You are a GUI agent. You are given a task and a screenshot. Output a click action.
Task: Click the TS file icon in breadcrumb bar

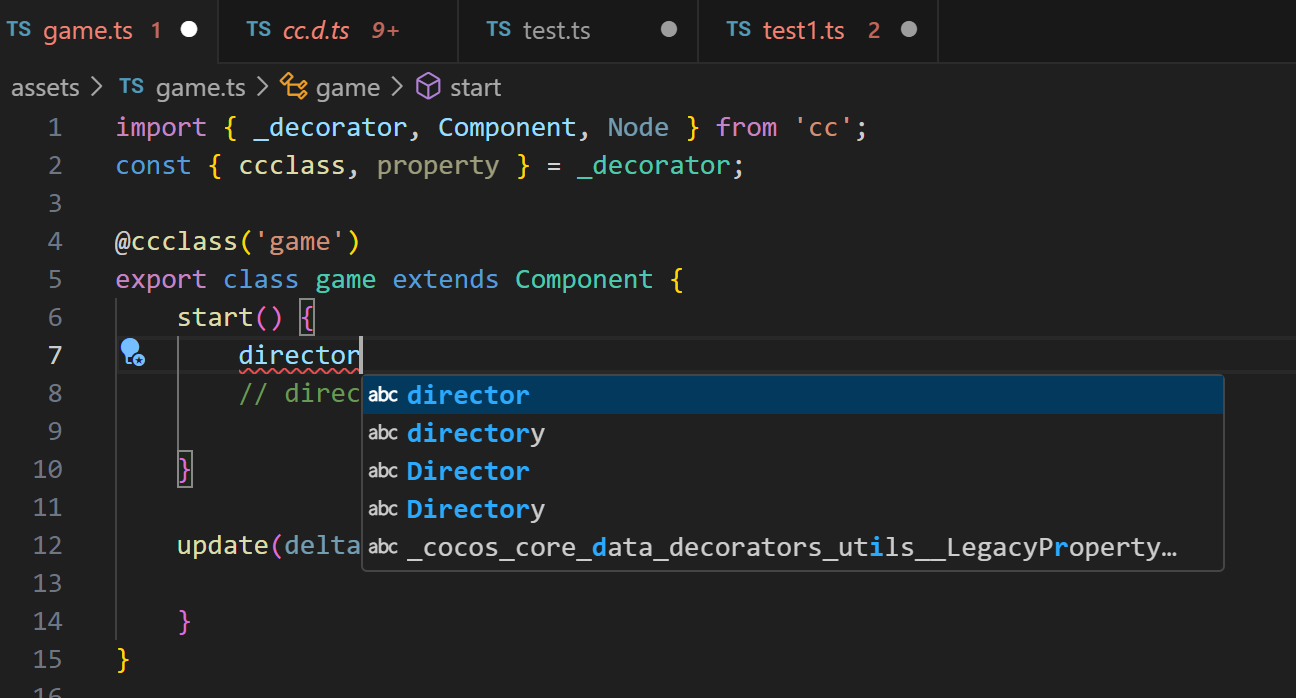[131, 87]
